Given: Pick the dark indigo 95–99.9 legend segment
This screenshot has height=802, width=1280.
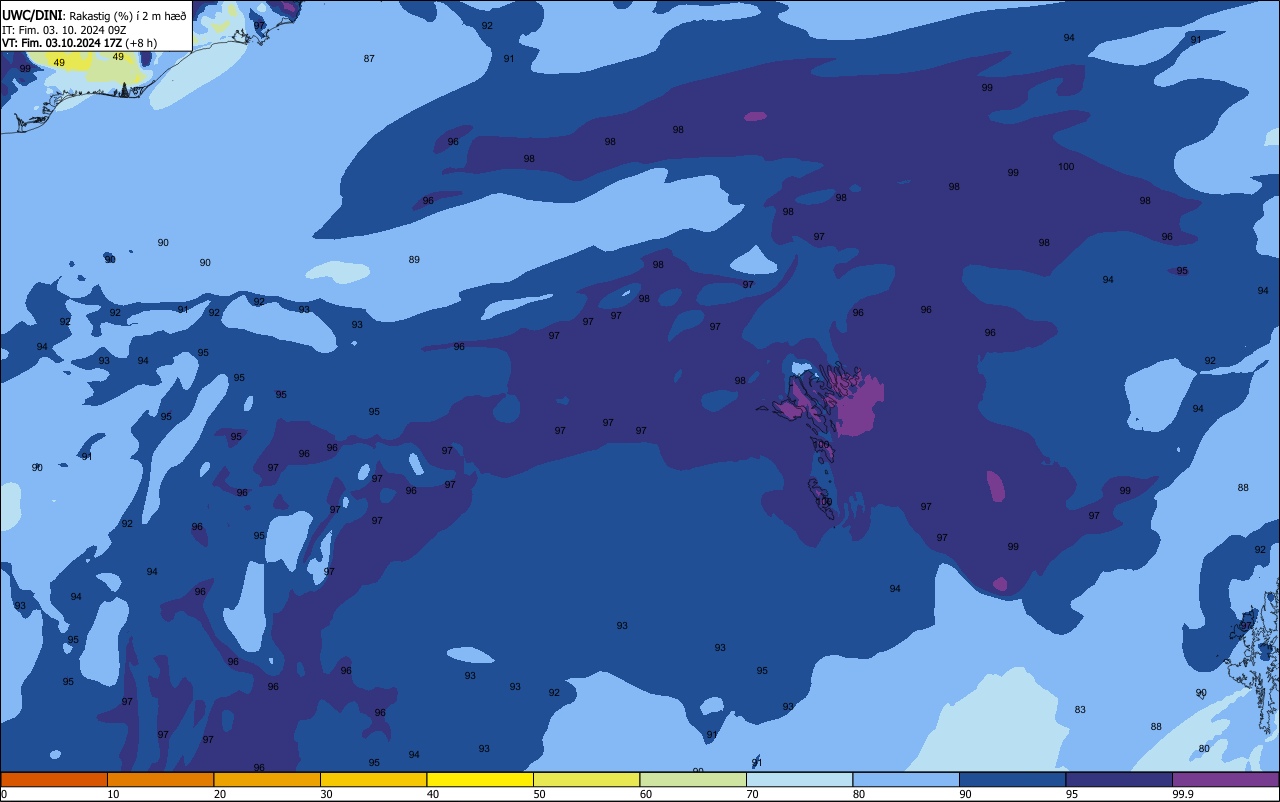Looking at the screenshot, I should (x=1119, y=779).
